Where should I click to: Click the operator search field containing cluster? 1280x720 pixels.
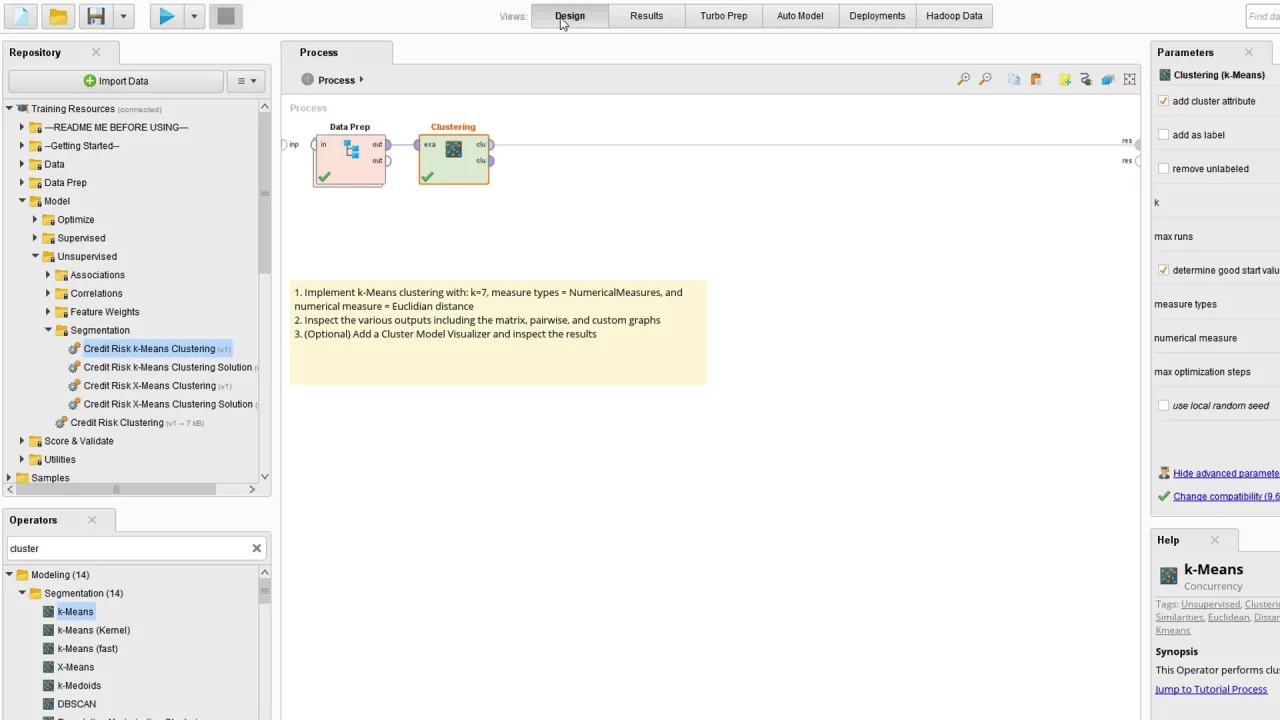(x=128, y=548)
